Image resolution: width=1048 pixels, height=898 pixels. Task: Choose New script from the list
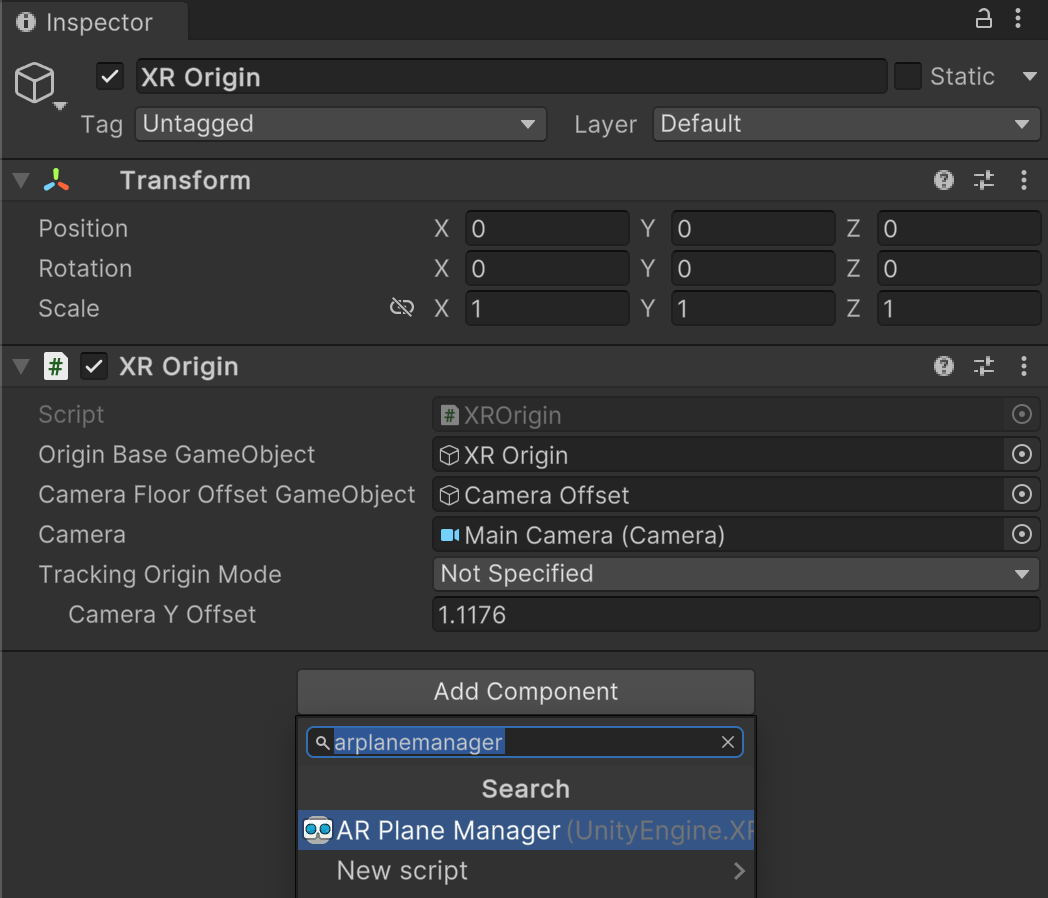[x=402, y=871]
